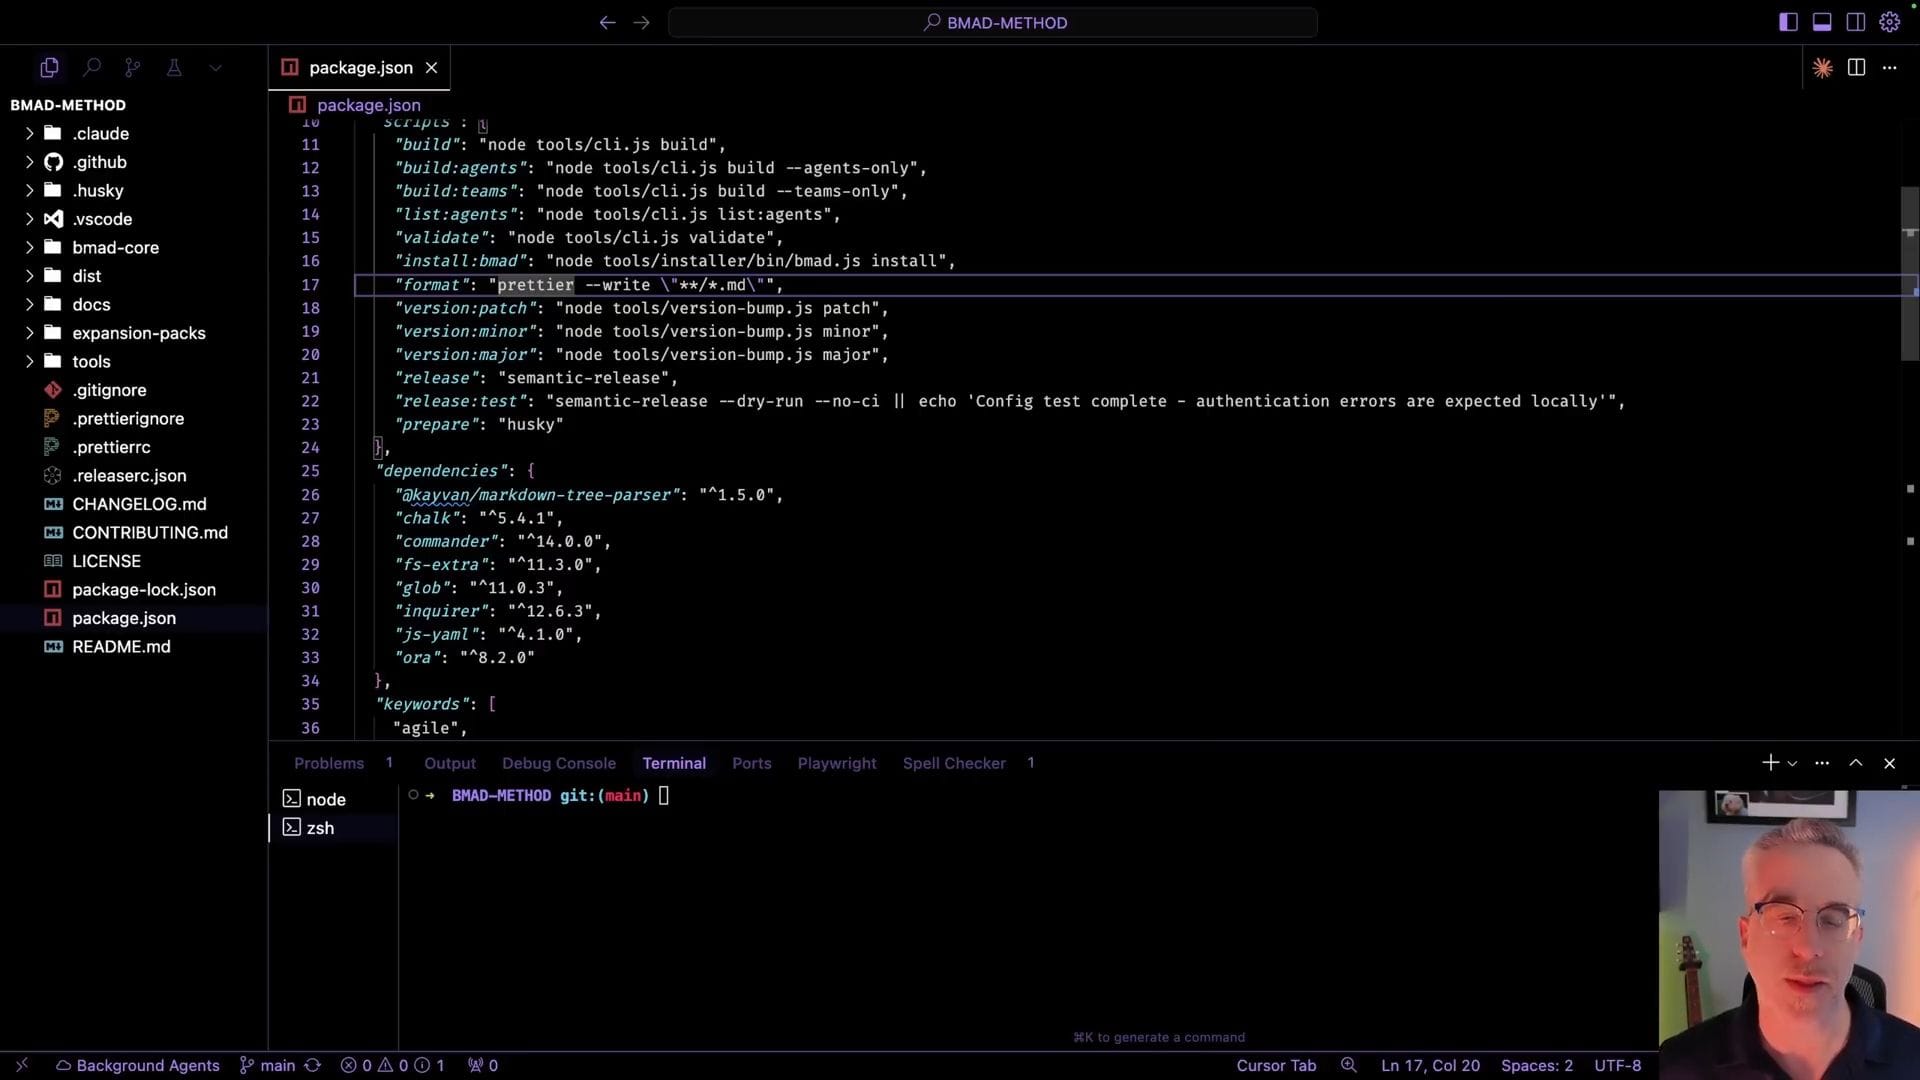Switch to the Playwright panel tab
The image size is (1920, 1080).
tap(836, 763)
